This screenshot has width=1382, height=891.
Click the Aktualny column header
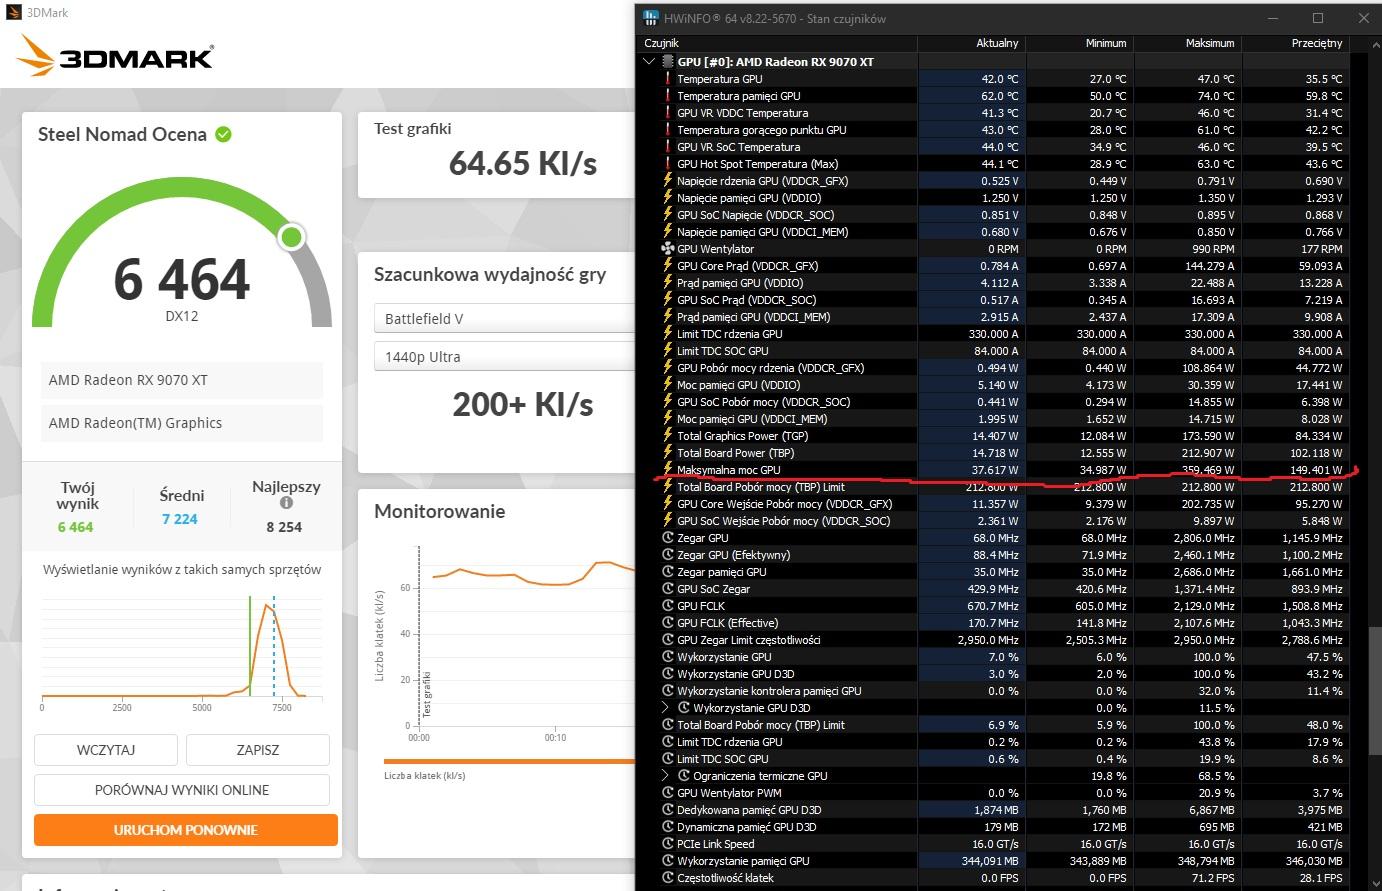tap(972, 43)
